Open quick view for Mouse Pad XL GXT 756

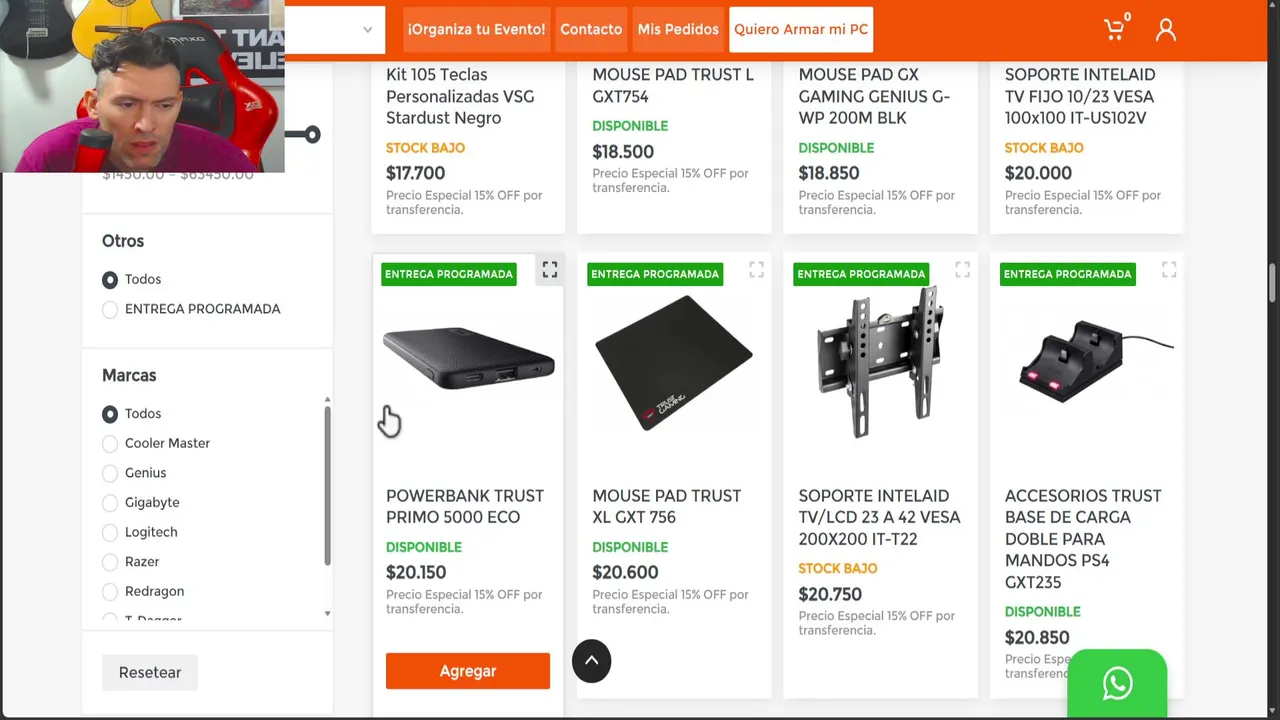tap(756, 270)
